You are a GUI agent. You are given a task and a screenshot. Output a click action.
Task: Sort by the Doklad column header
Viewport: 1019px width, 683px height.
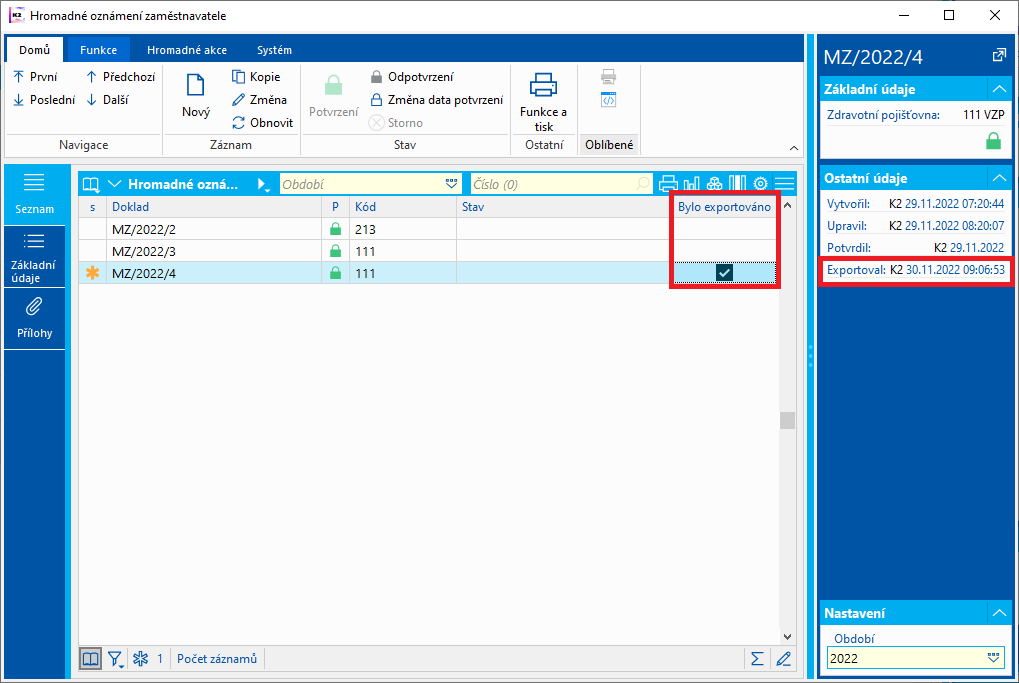pyautogui.click(x=214, y=207)
